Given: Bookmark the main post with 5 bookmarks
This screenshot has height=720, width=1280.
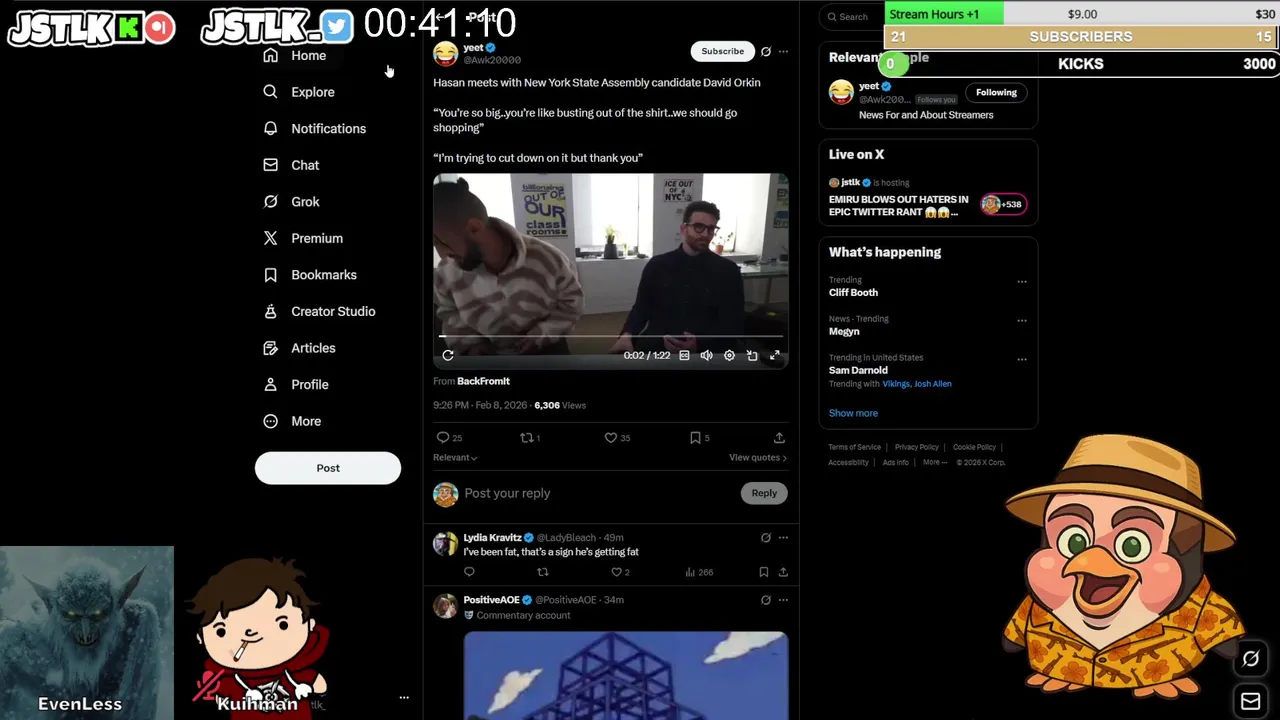Looking at the screenshot, I should tap(695, 437).
